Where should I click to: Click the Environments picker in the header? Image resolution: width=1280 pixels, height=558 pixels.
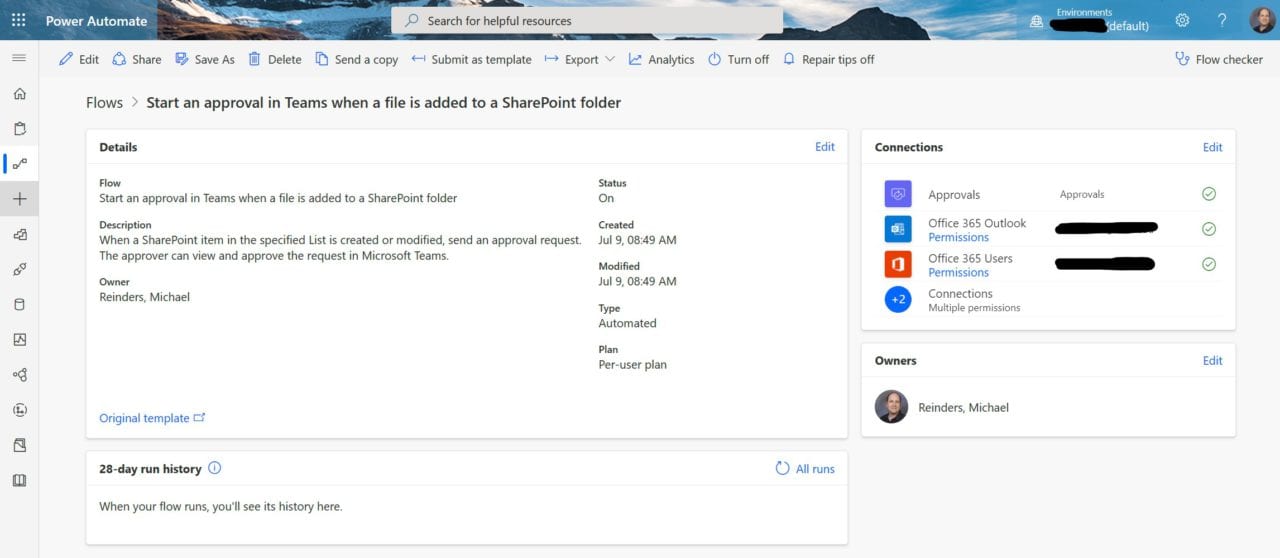point(1088,20)
